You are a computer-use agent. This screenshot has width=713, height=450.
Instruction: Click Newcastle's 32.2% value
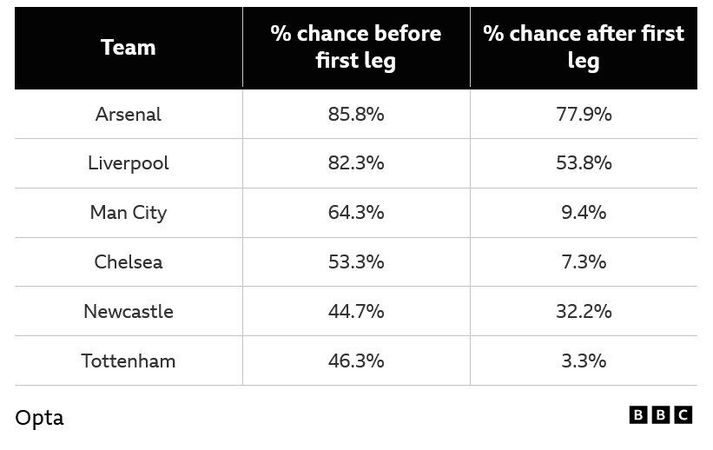584,311
